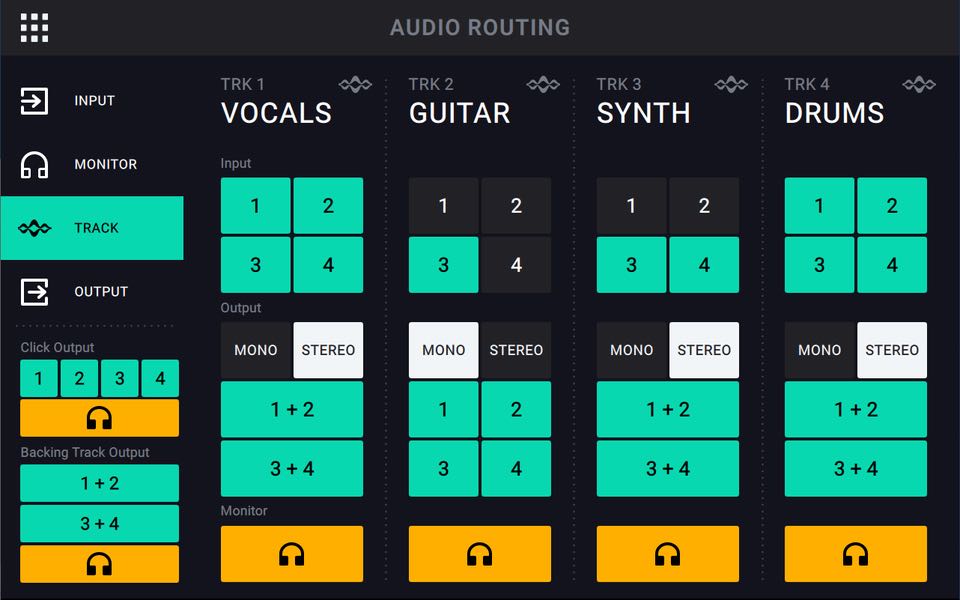Toggle headphone monitor for Drums track
Image resolution: width=960 pixels, height=600 pixels.
pyautogui.click(x=855, y=554)
